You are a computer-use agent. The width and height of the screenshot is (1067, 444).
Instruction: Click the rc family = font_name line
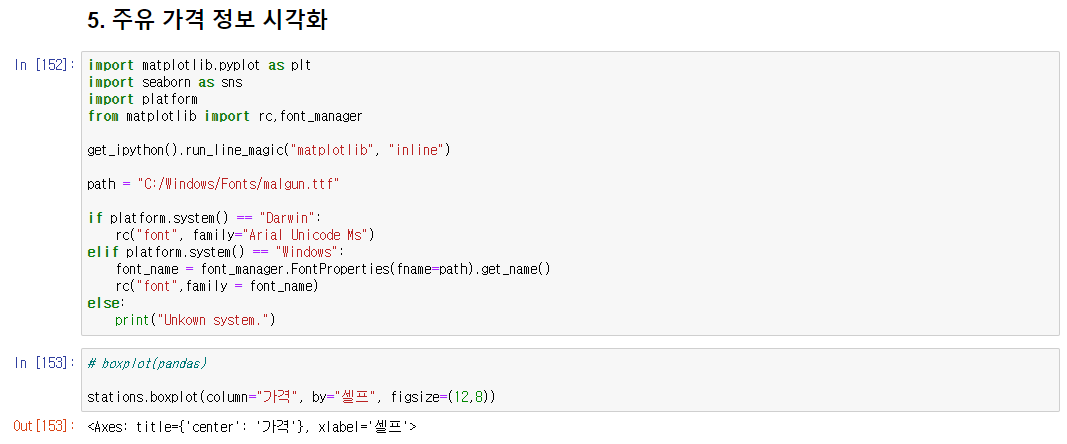pos(216,286)
